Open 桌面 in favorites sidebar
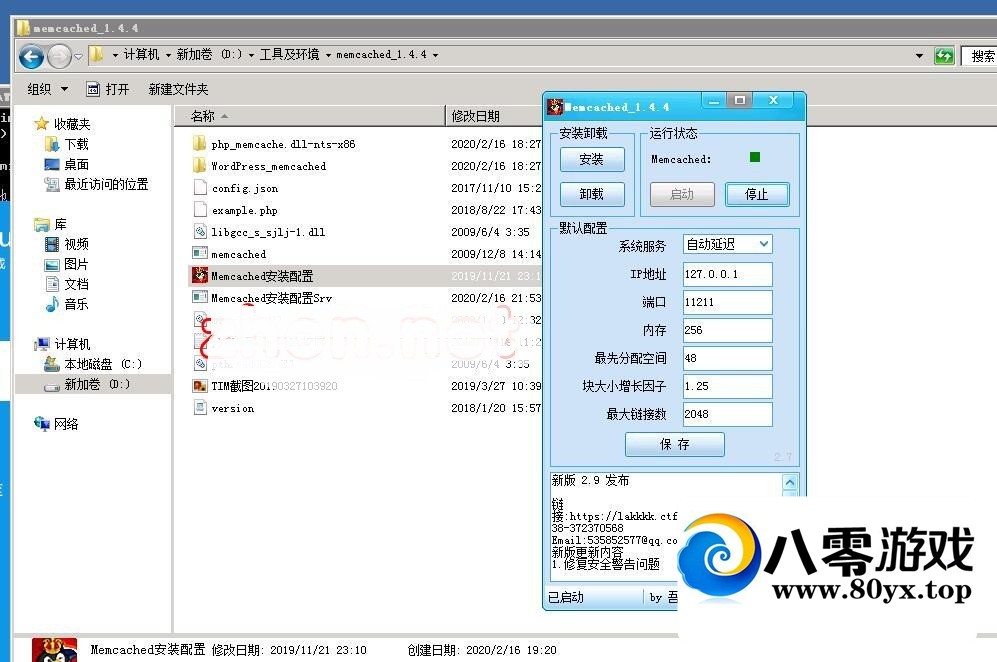The height and width of the screenshot is (662, 997). [x=76, y=164]
